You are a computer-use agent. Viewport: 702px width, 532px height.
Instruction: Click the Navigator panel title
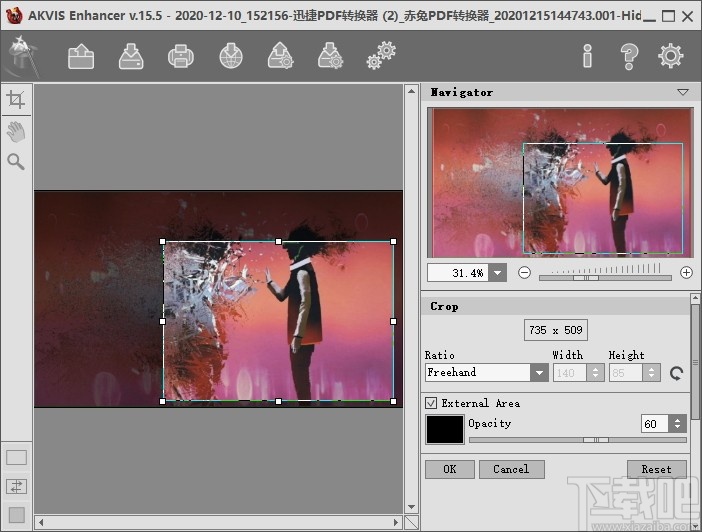coord(462,92)
